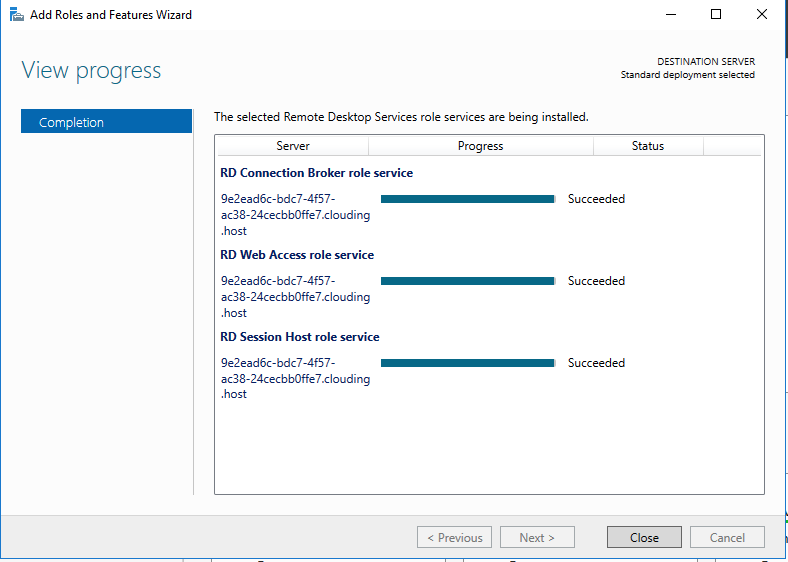Close the wizard with the X icon
This screenshot has width=788, height=562.
[x=762, y=15]
